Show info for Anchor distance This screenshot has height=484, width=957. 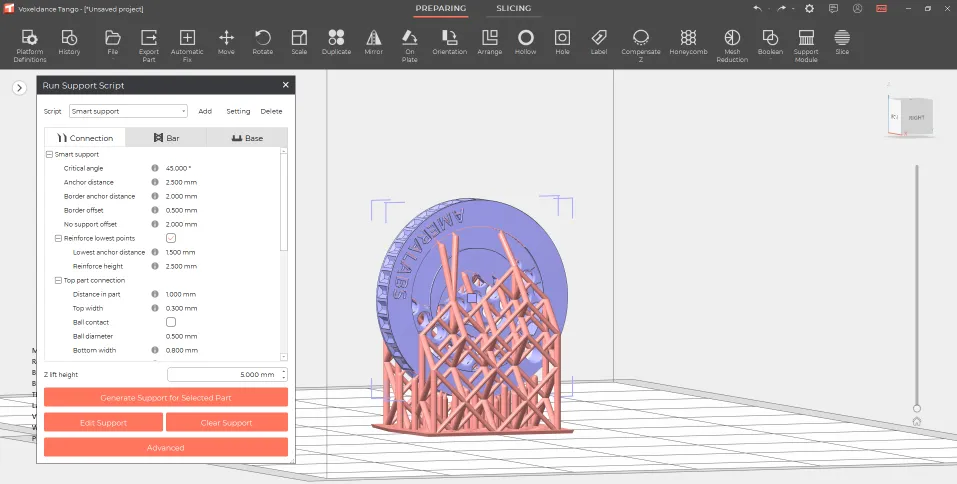[155, 182]
